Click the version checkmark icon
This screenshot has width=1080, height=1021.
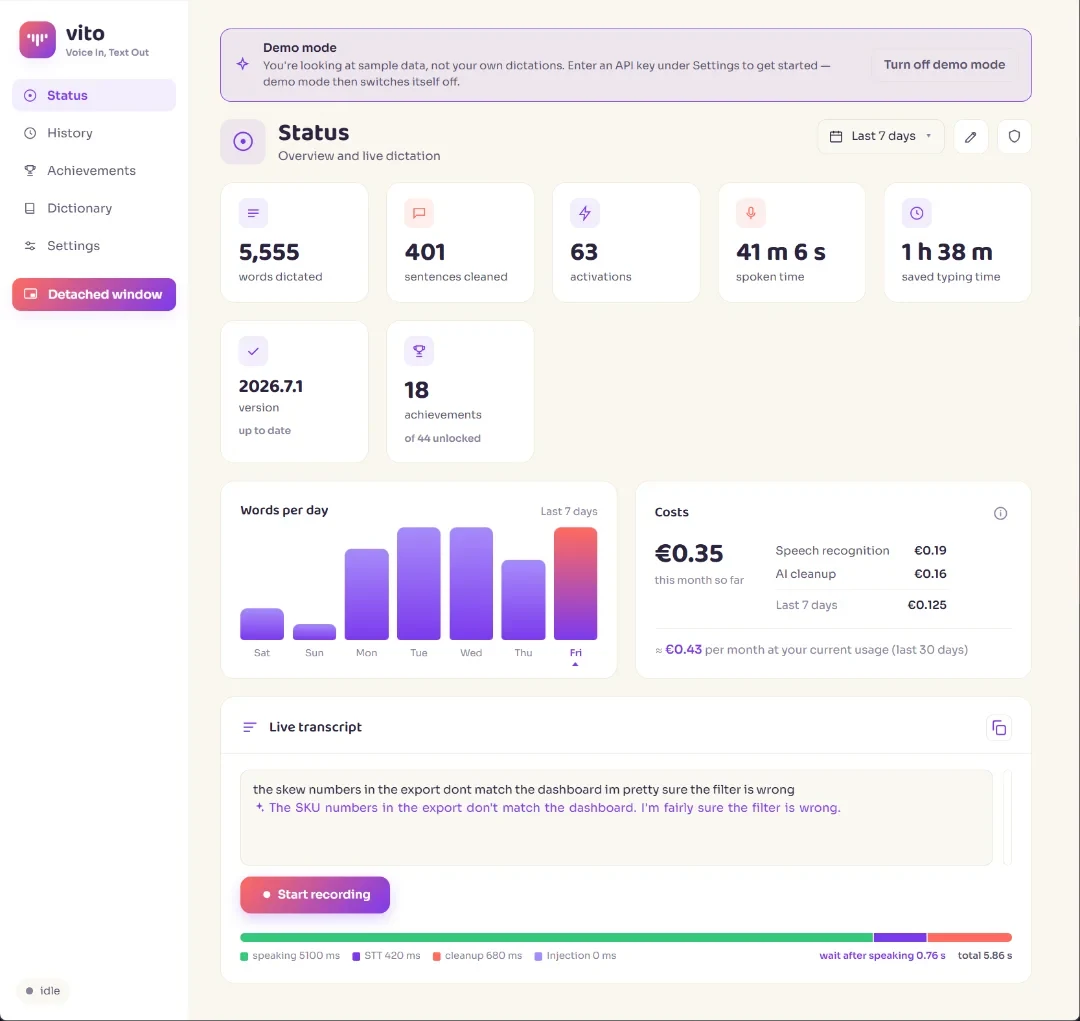(x=253, y=351)
